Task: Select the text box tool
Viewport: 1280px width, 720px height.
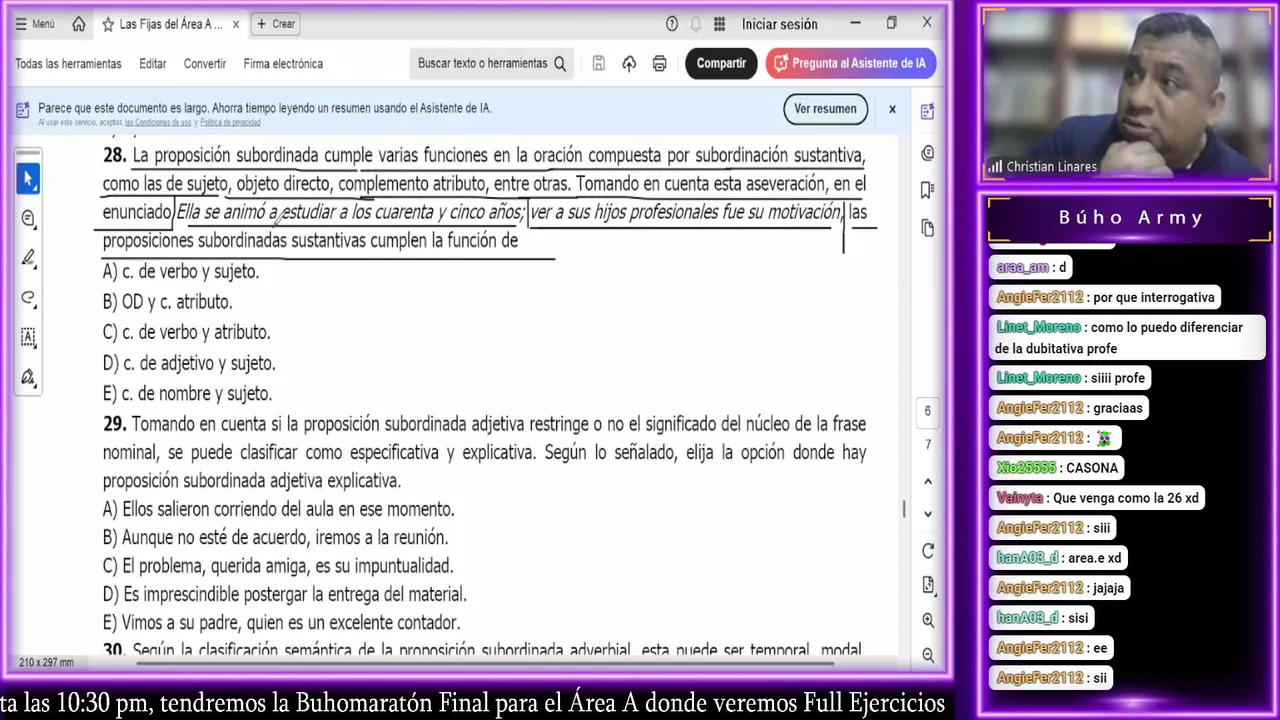Action: point(28,337)
